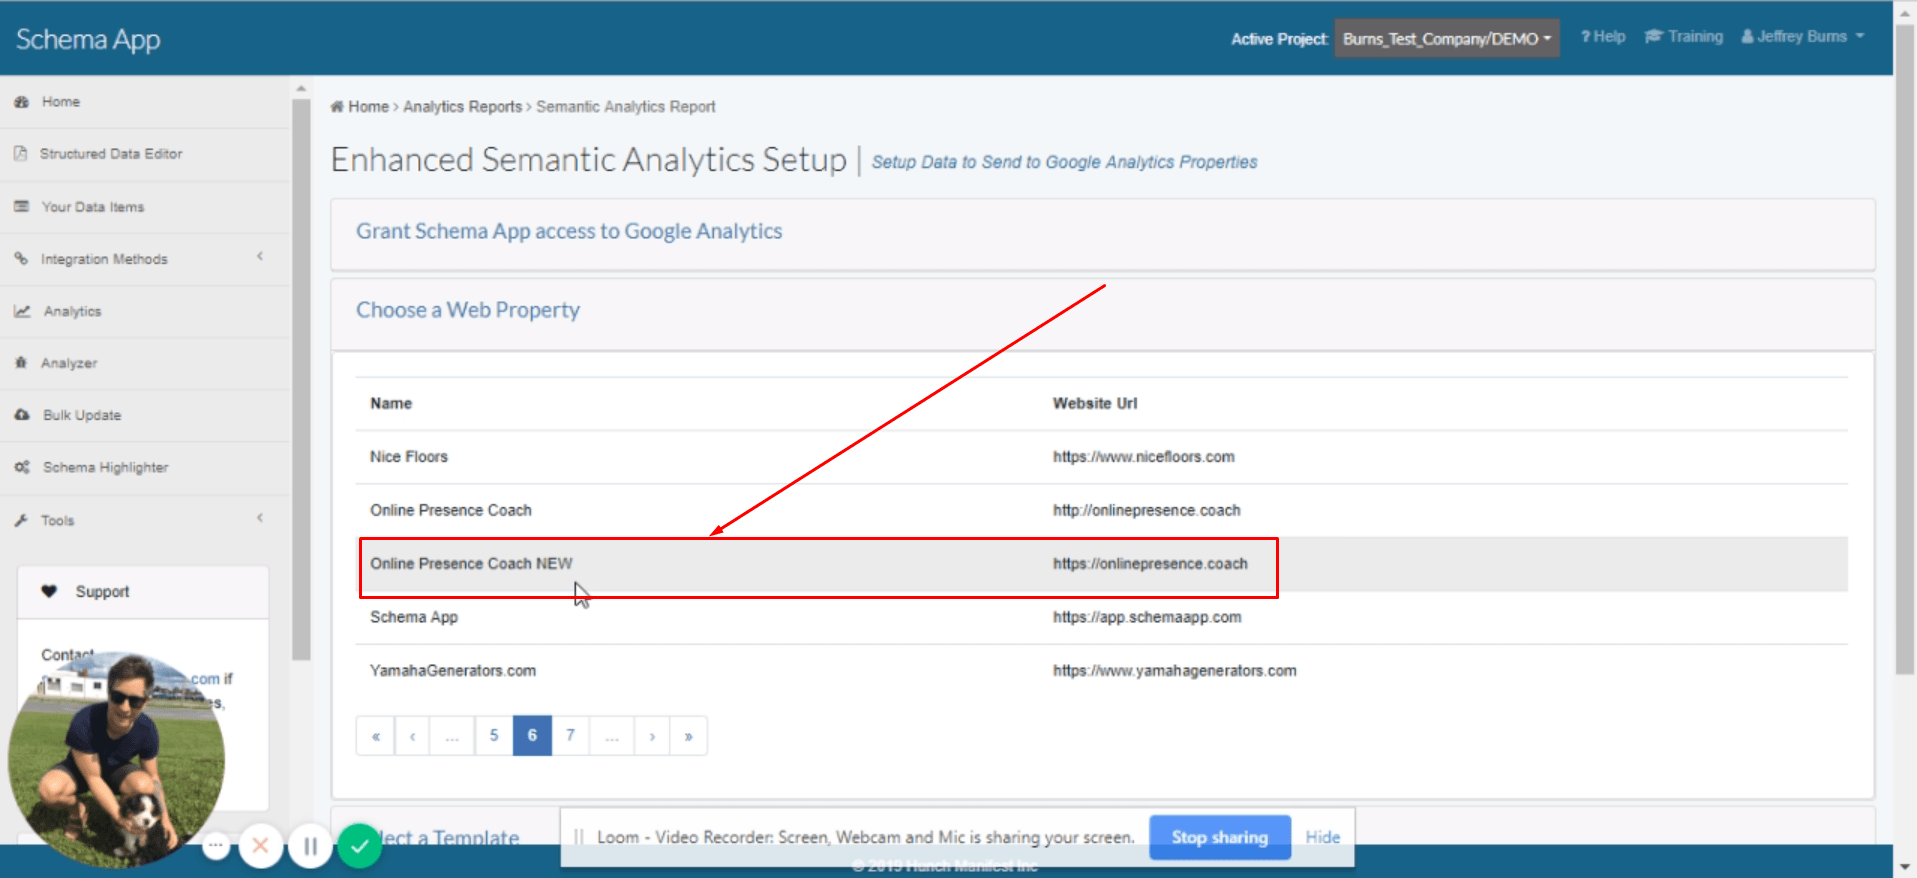This screenshot has width=1917, height=878.
Task: Click the Name column header
Action: click(391, 403)
